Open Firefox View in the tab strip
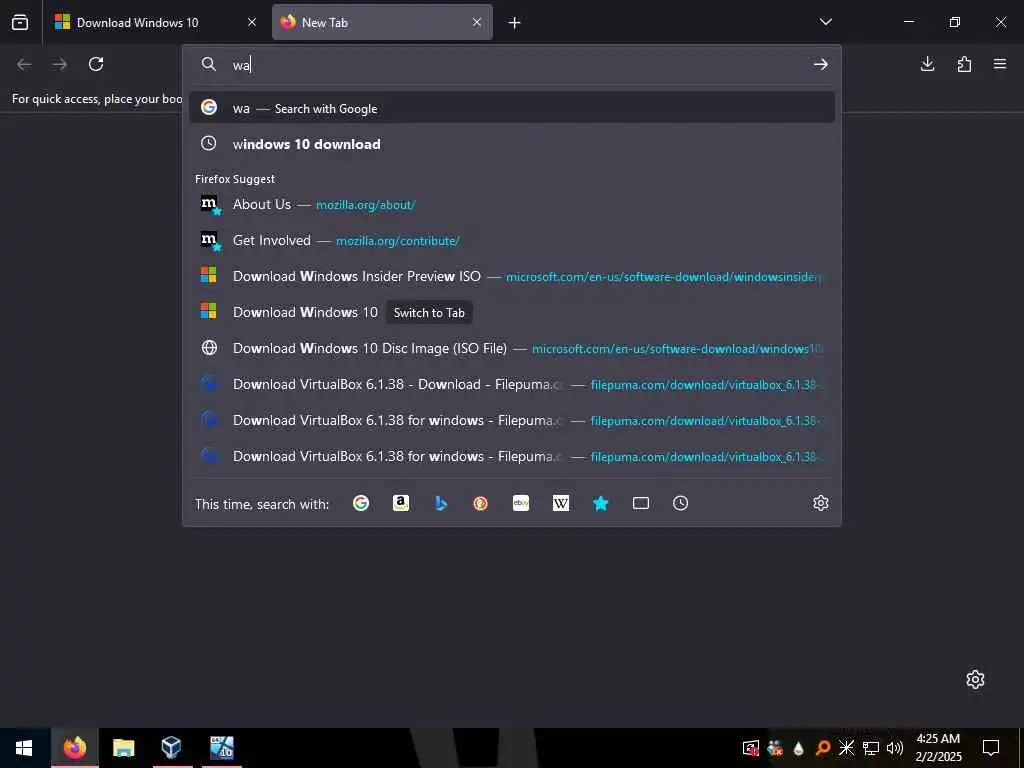The image size is (1024, 768). (20, 22)
